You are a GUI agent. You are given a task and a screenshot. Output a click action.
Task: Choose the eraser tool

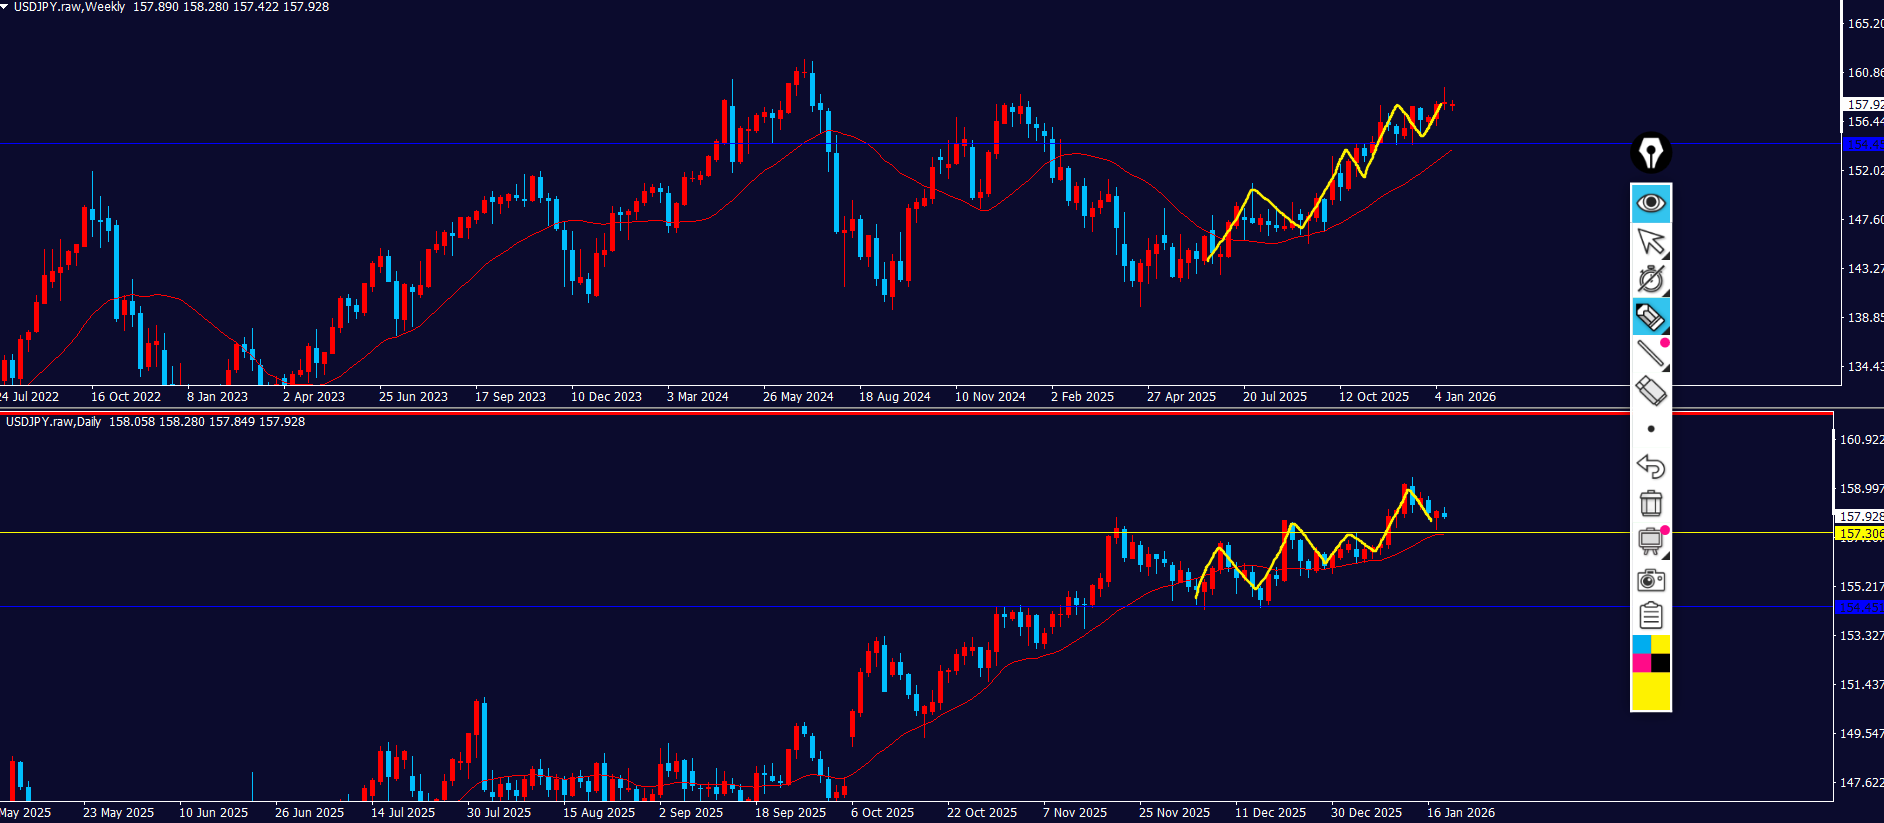click(1650, 391)
